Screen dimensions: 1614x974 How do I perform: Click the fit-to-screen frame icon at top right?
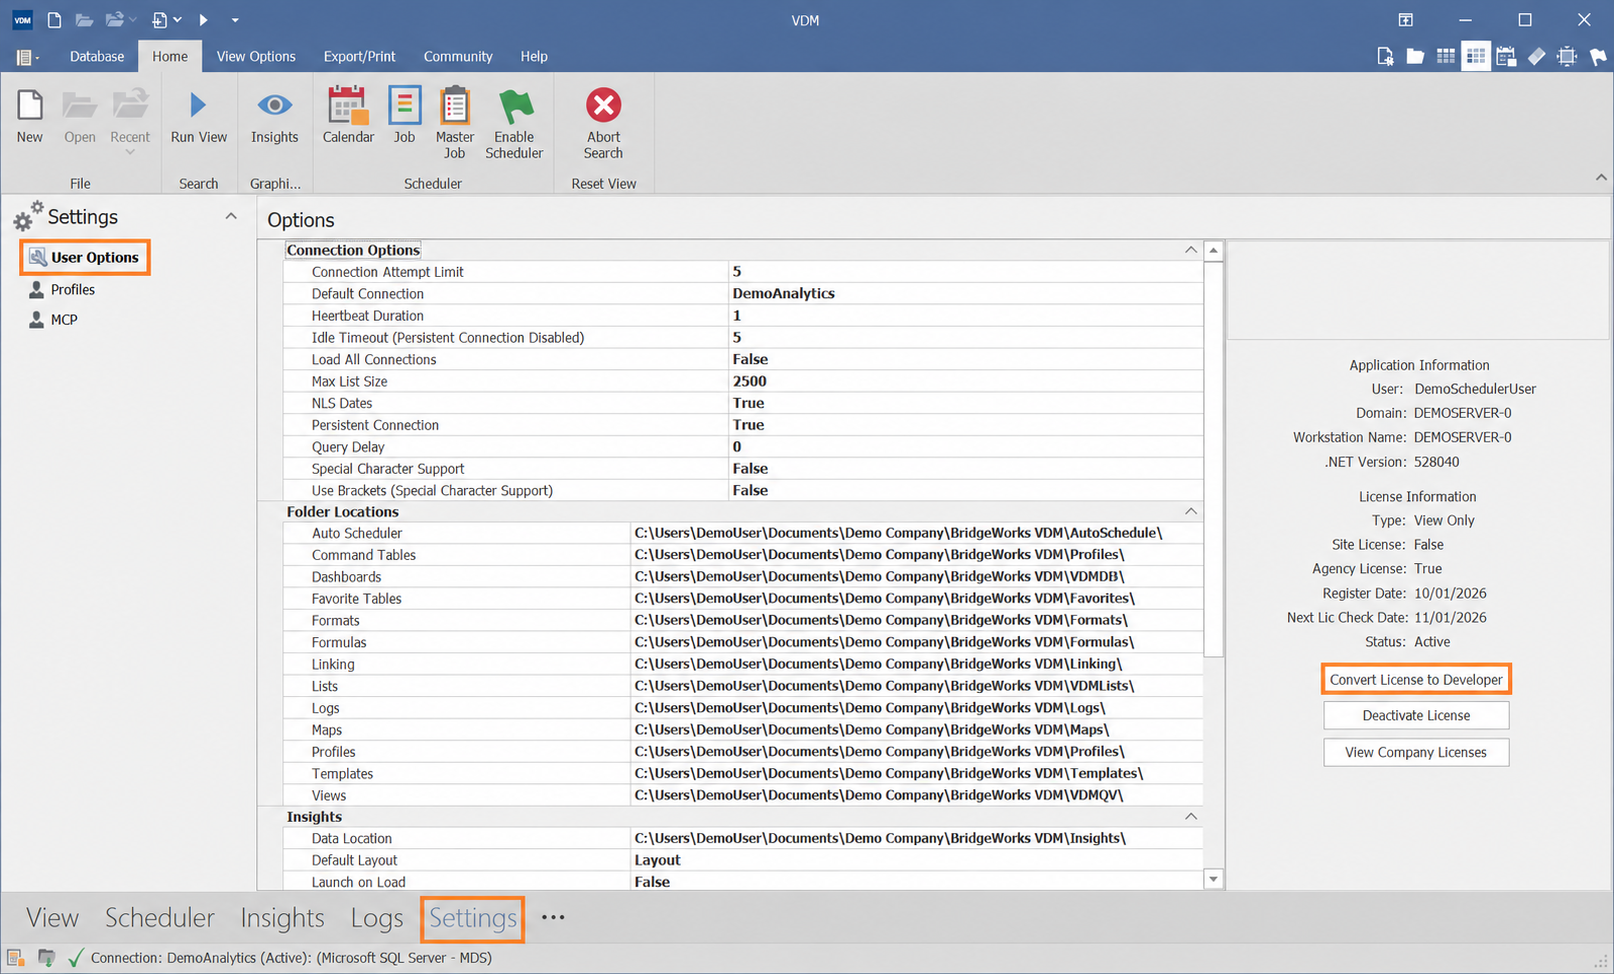point(1567,57)
